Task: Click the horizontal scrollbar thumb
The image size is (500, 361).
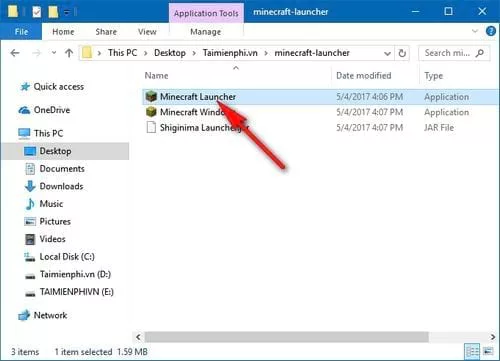Action: click(286, 337)
